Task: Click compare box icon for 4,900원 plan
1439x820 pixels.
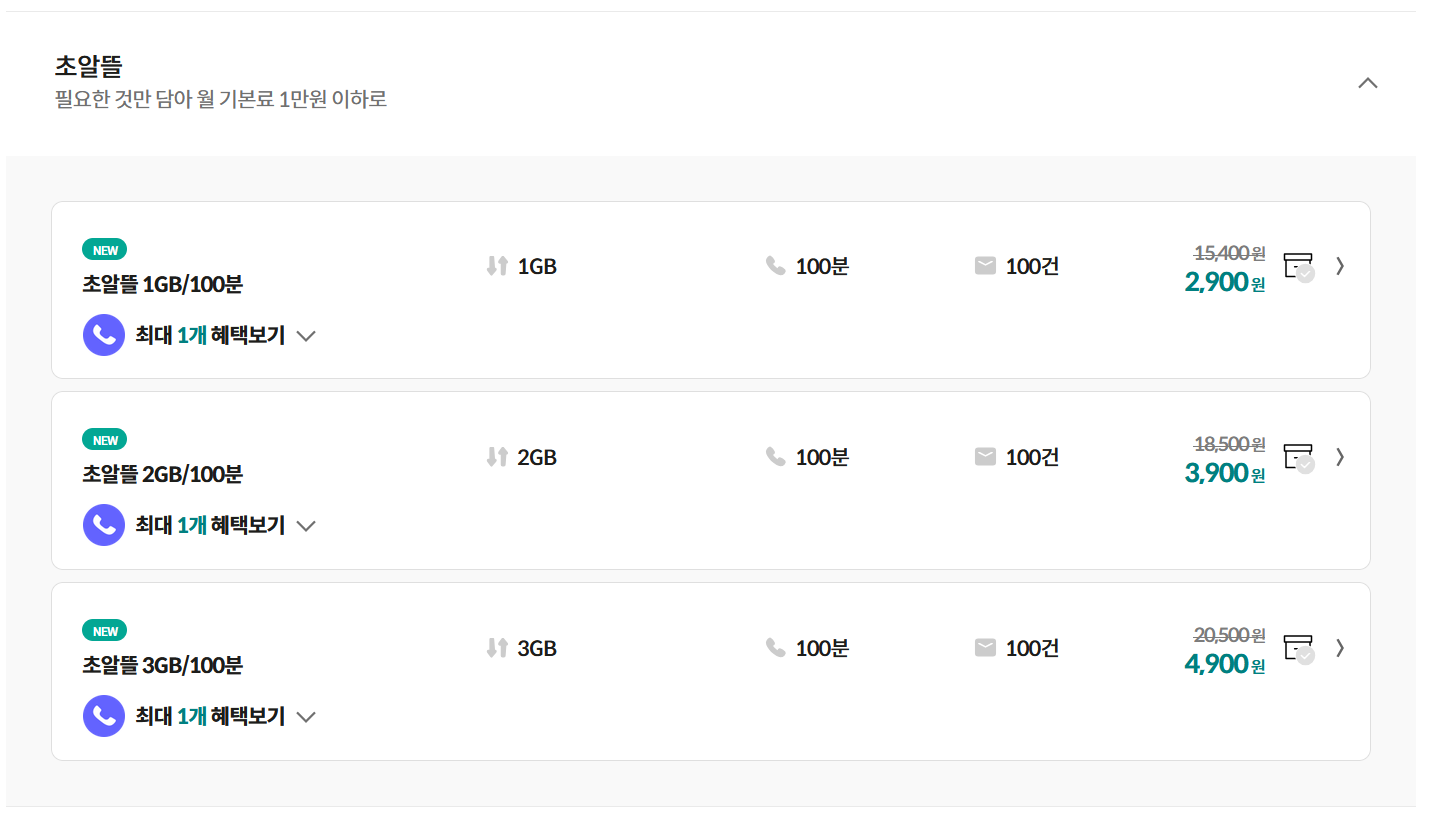Action: pos(1298,648)
